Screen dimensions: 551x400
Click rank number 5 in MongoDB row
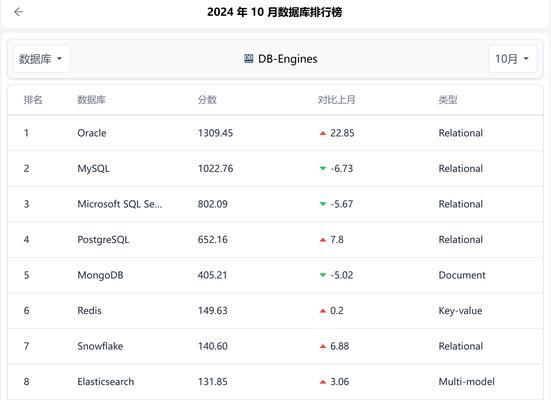26,275
